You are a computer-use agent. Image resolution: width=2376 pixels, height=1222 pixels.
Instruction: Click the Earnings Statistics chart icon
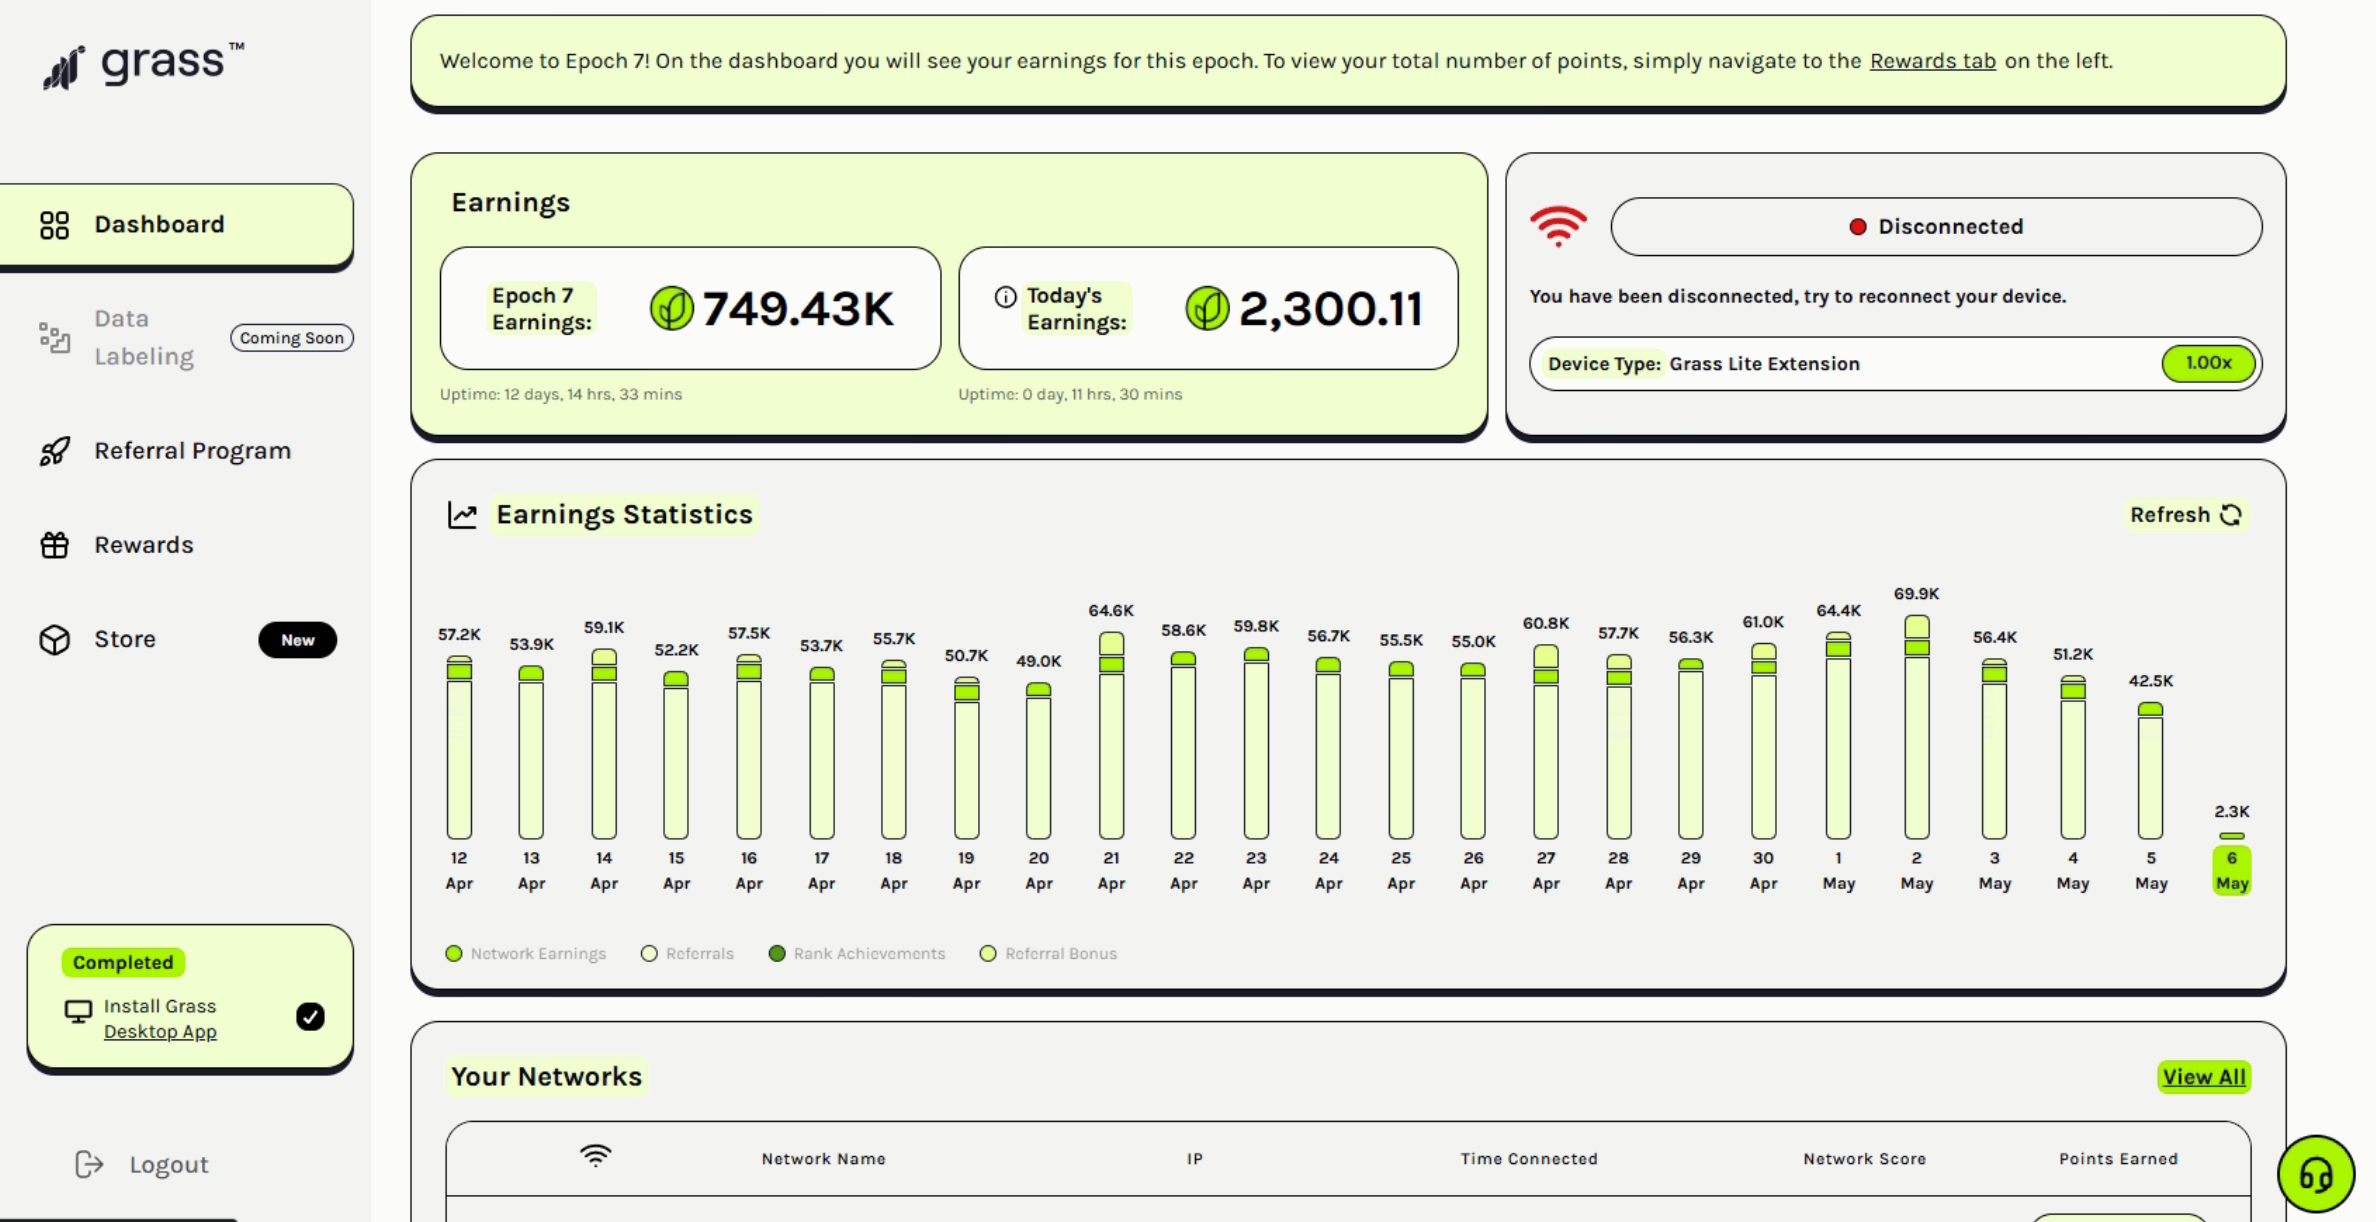(462, 515)
